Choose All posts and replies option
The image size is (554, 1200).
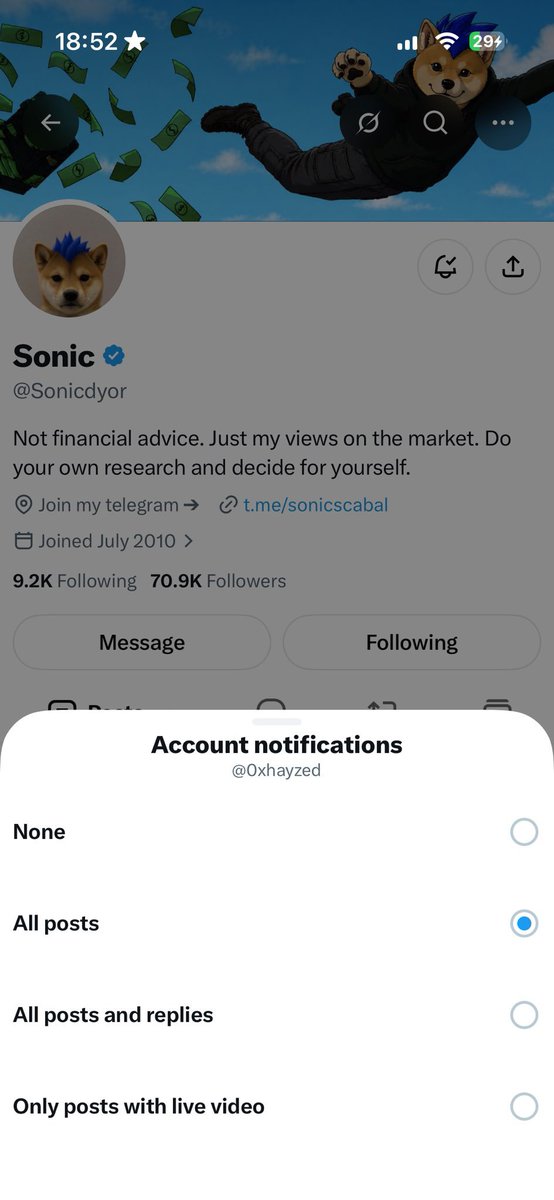coord(277,1015)
